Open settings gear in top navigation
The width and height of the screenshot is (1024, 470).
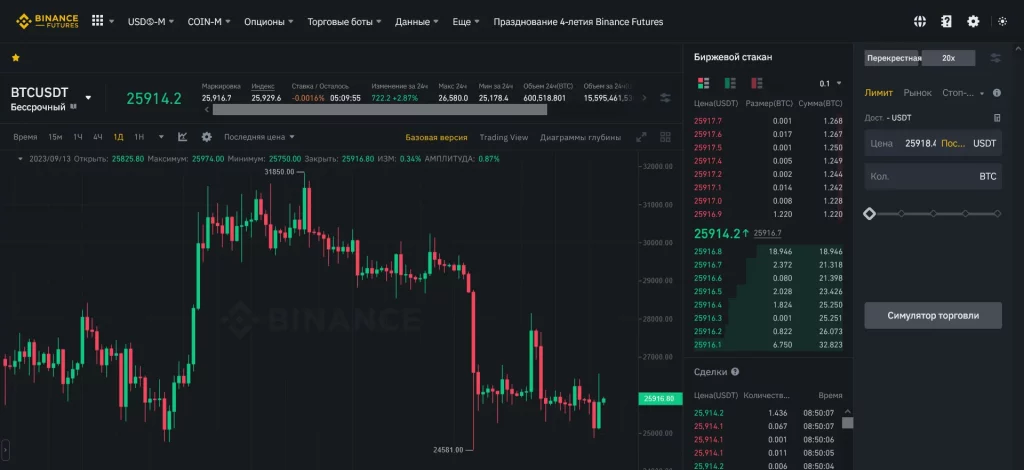973,22
